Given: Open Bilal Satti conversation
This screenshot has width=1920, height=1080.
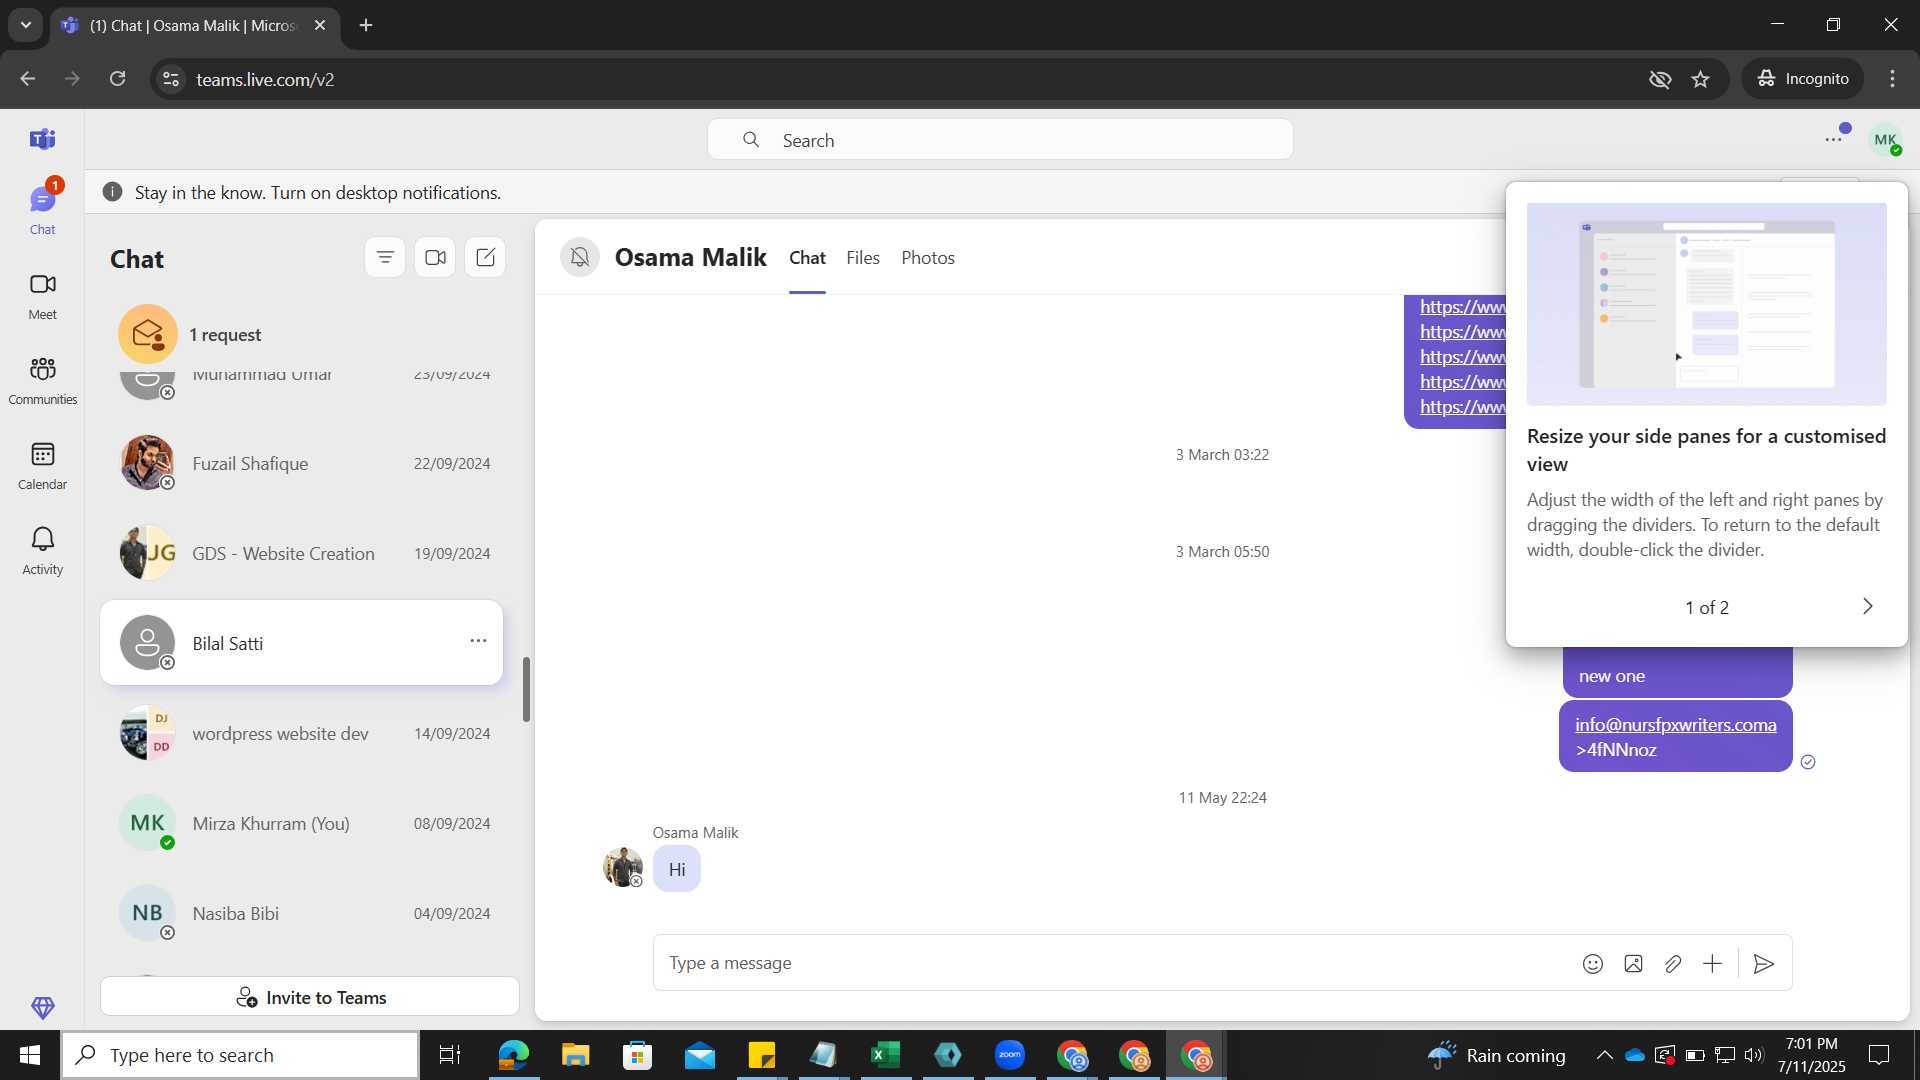Looking at the screenshot, I should point(301,643).
